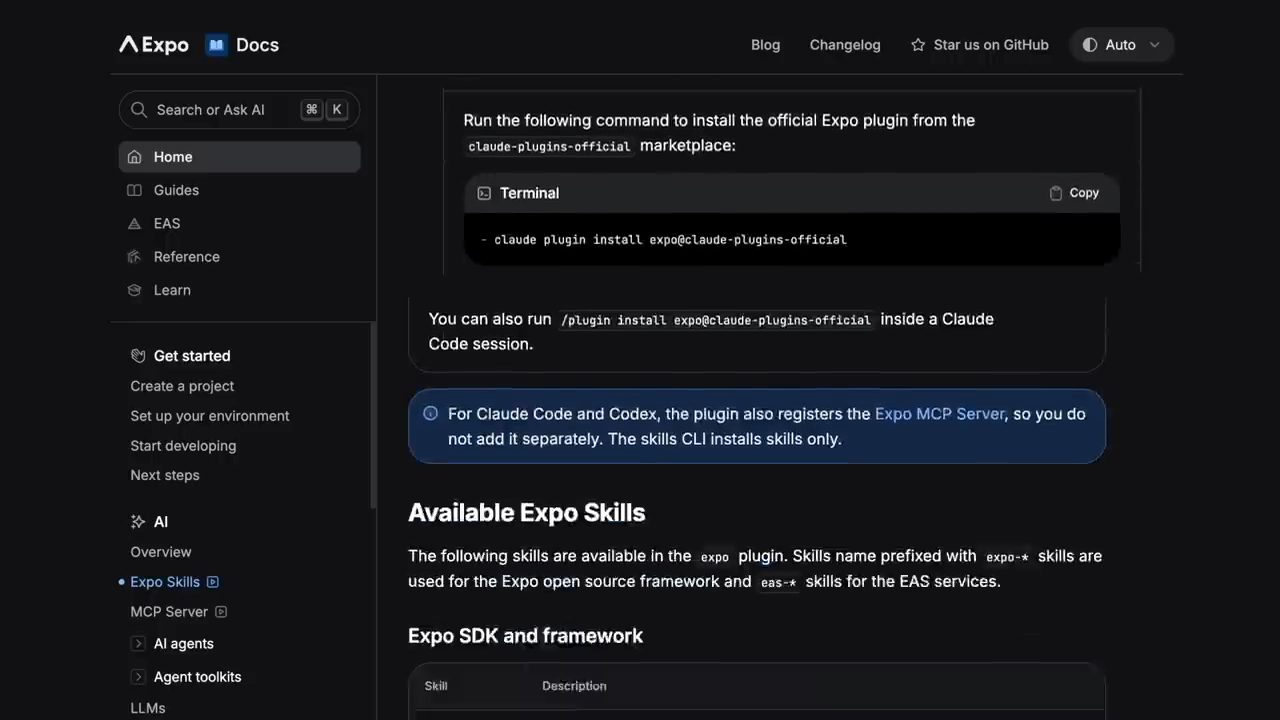Select Home in the sidebar
This screenshot has width=1280, height=720.
tap(240, 157)
